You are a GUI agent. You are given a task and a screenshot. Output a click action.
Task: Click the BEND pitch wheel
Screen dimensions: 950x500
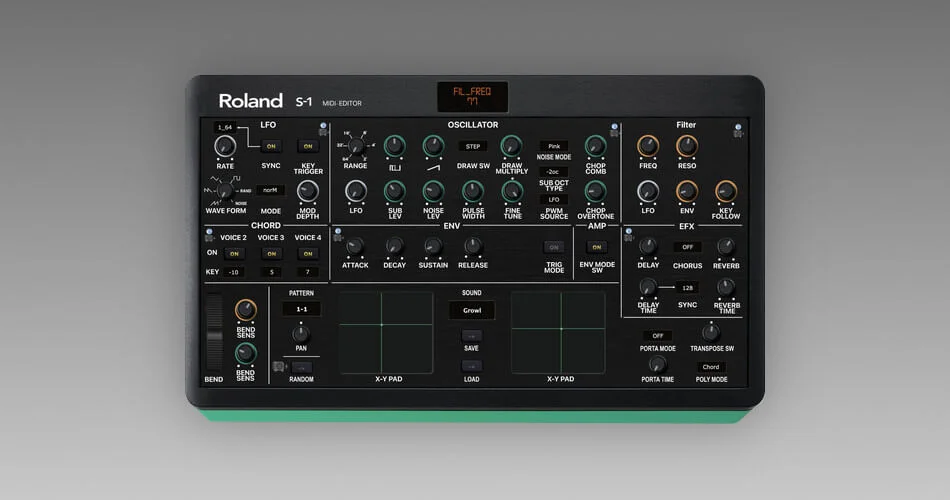point(214,332)
